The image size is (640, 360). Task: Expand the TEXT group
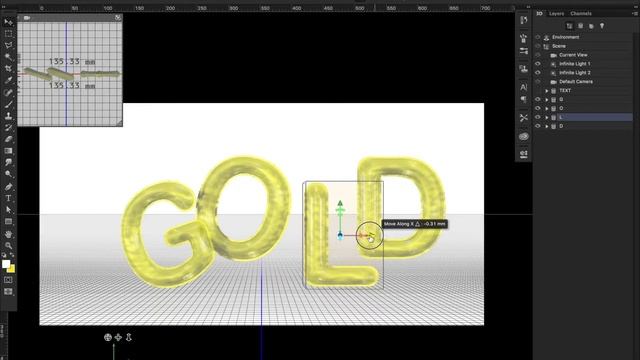(x=547, y=91)
